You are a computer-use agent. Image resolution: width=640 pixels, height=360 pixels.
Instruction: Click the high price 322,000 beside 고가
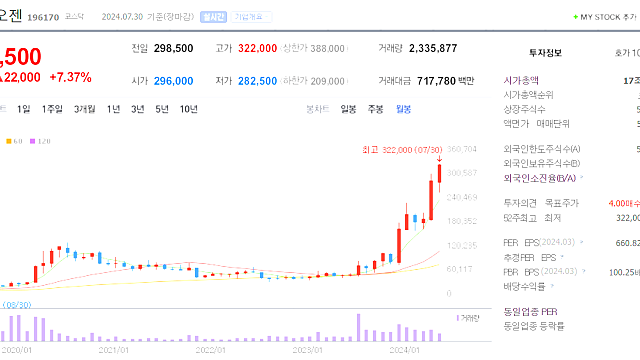(258, 48)
